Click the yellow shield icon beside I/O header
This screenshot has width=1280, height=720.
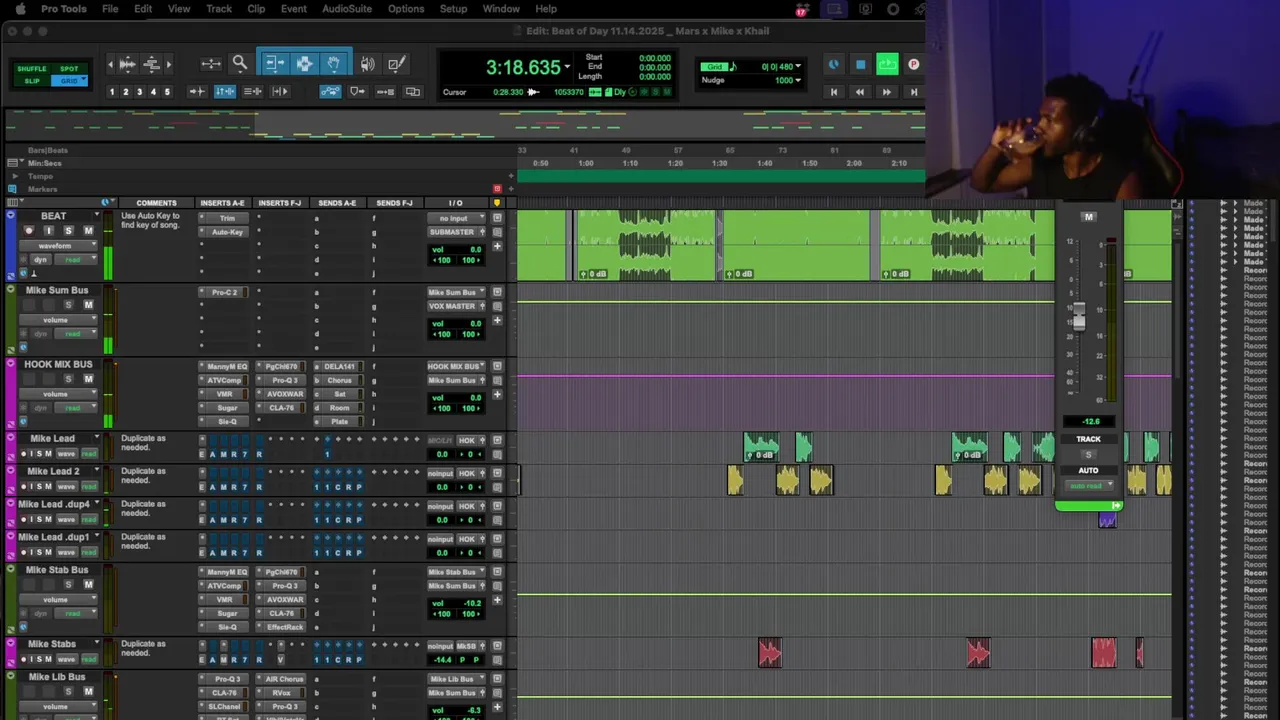(497, 203)
